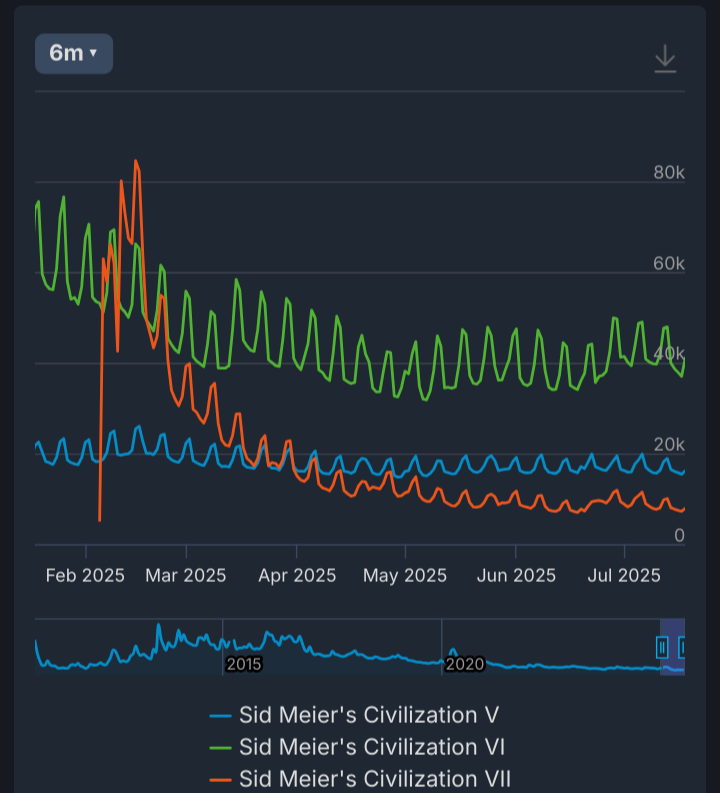This screenshot has height=793, width=720.
Task: Click the May 2025 axis label
Action: click(x=405, y=576)
